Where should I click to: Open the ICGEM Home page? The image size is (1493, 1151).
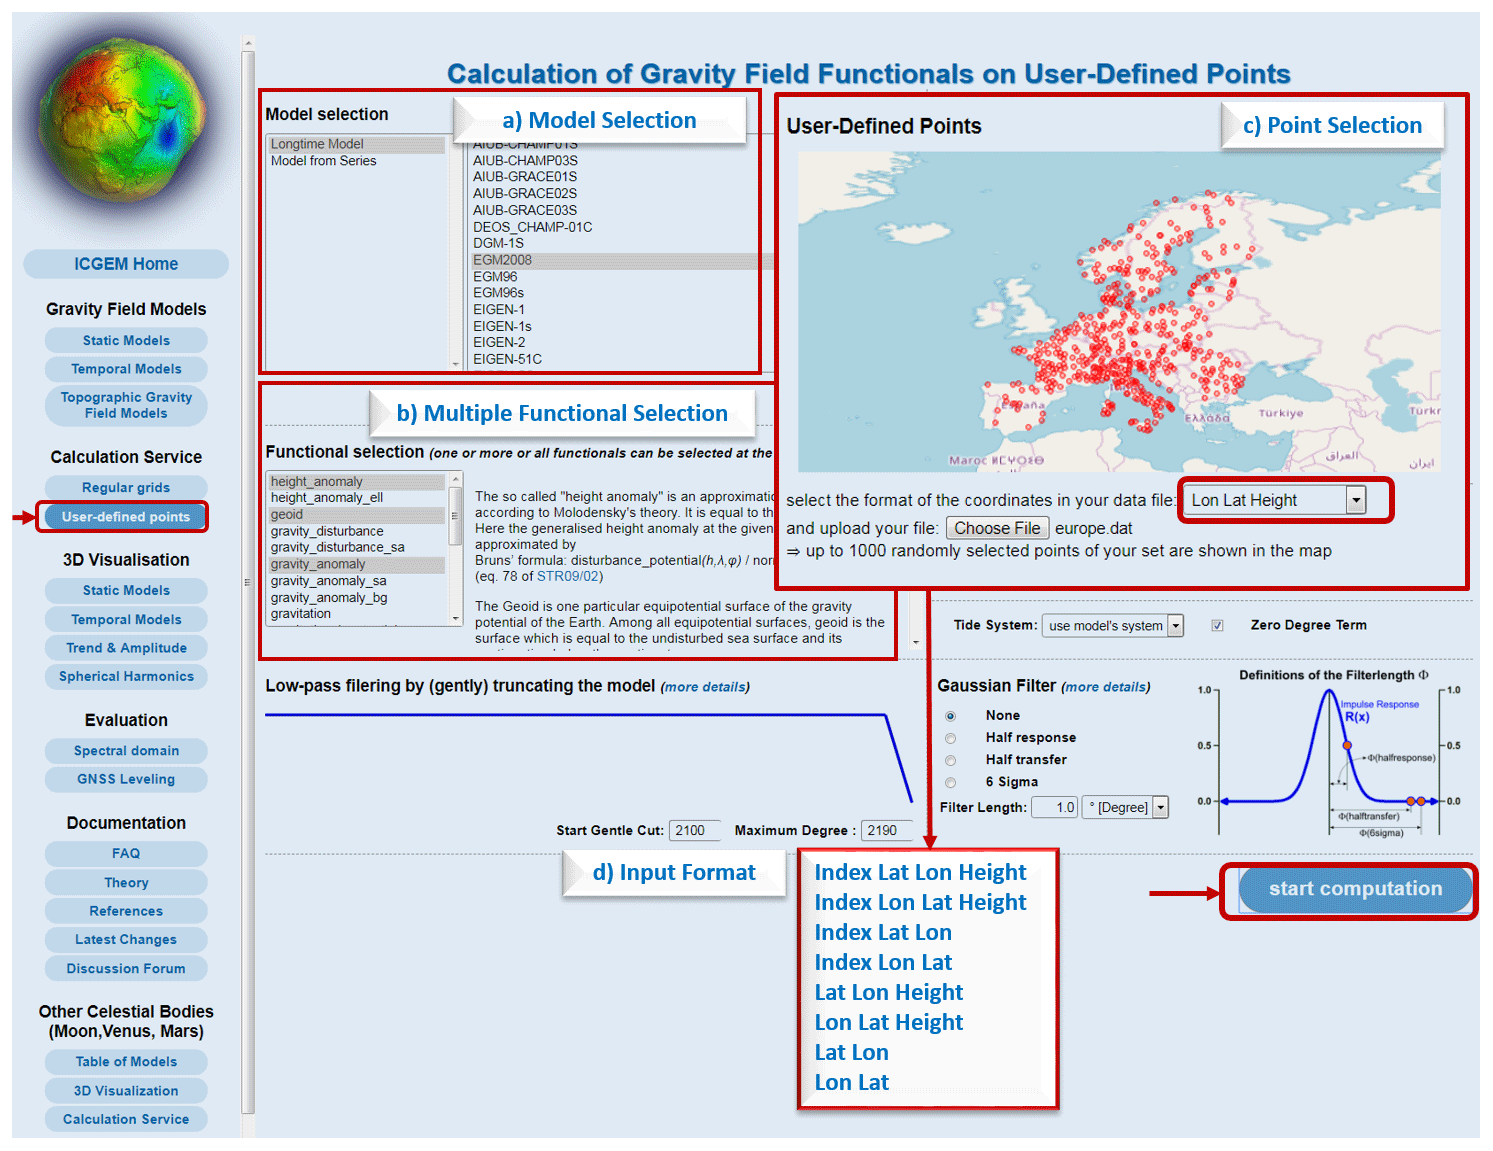[126, 264]
